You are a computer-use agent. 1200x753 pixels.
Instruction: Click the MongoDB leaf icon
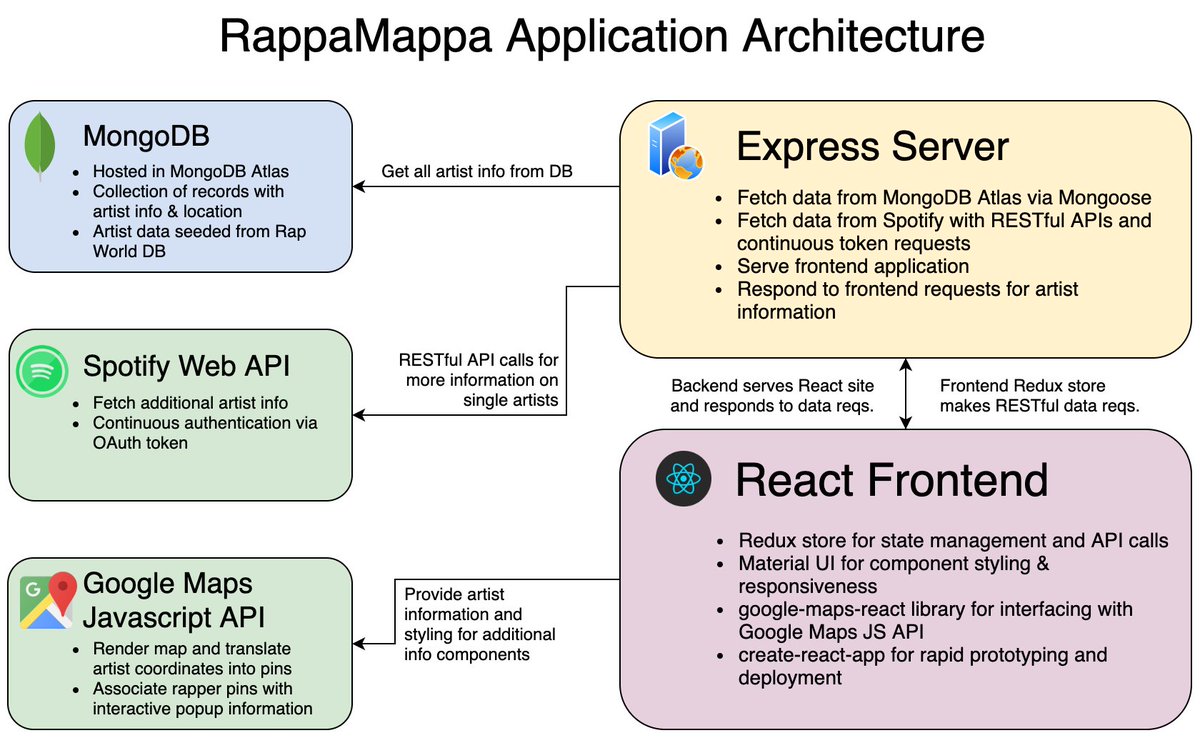pyautogui.click(x=40, y=147)
